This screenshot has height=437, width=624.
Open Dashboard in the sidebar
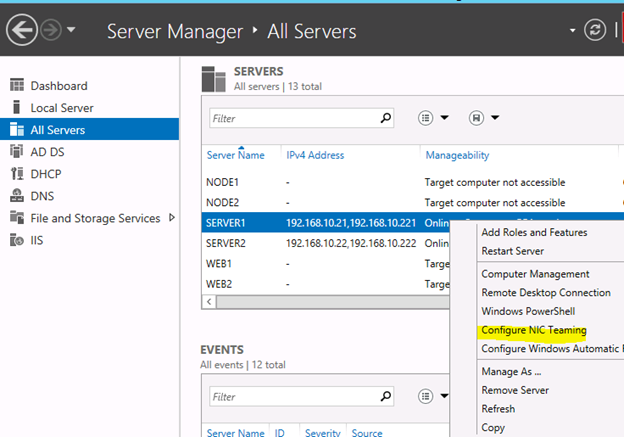[59, 86]
